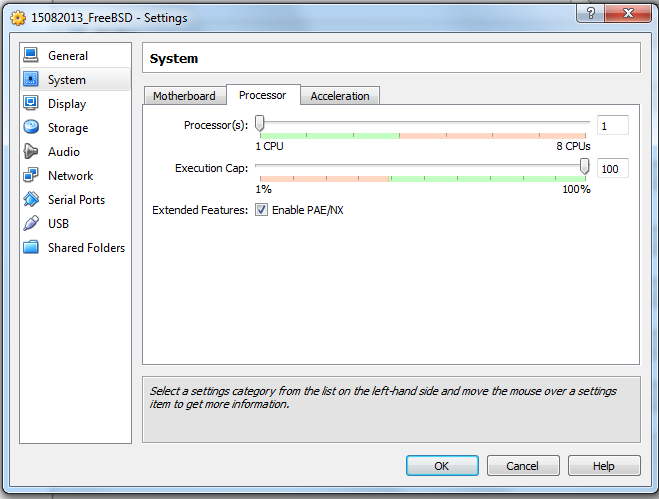Viewport: 659px width, 499px height.
Task: Switch to the Motherboard tab
Action: (x=184, y=96)
